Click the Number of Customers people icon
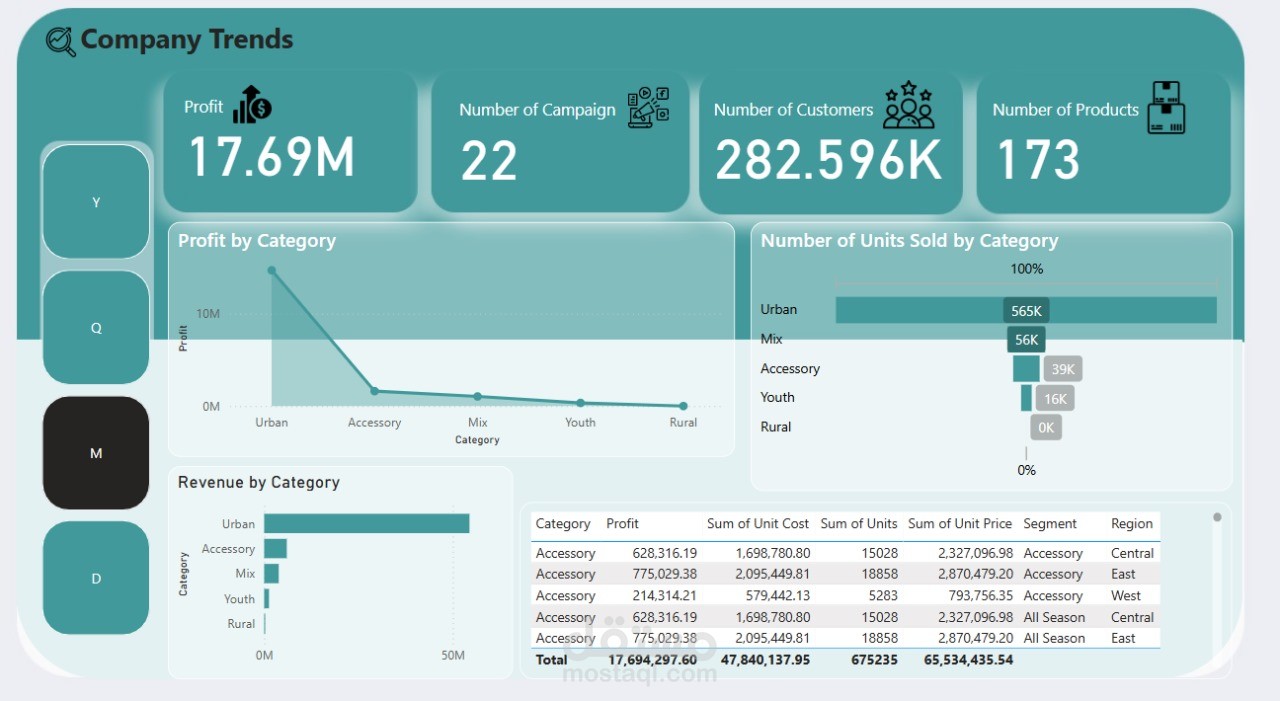 tap(908, 105)
